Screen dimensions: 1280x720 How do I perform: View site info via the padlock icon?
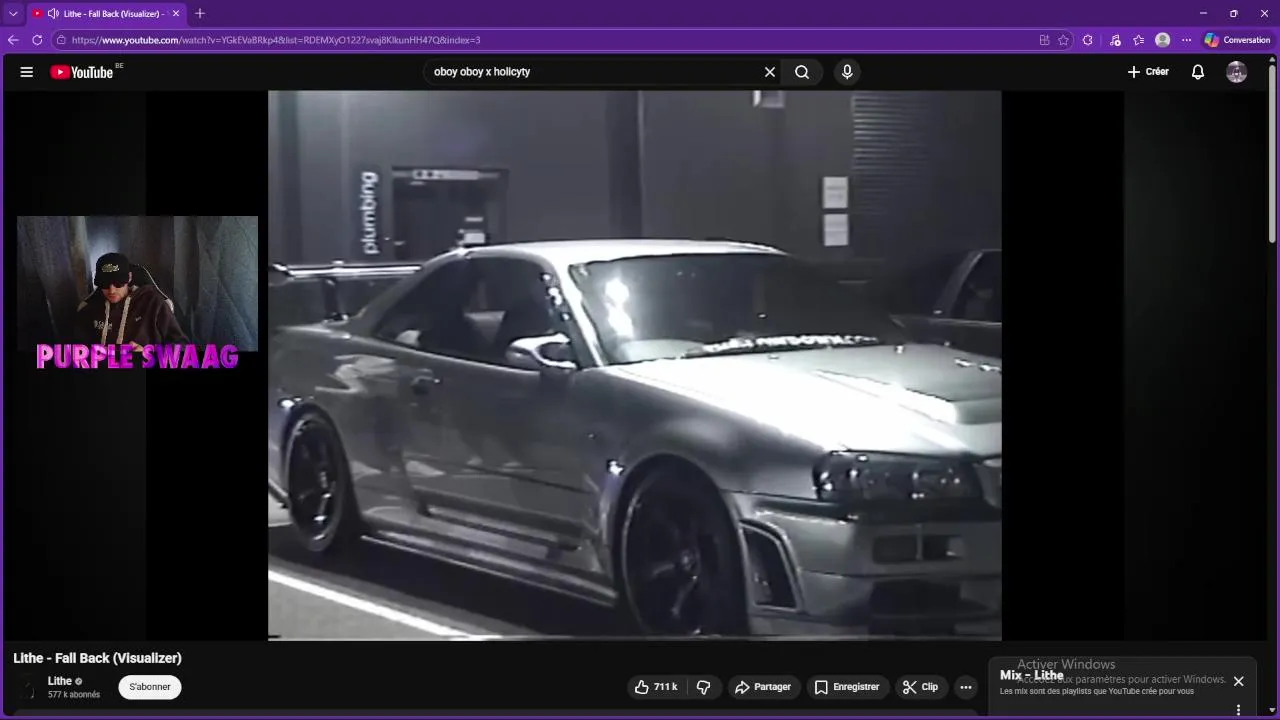[x=61, y=40]
